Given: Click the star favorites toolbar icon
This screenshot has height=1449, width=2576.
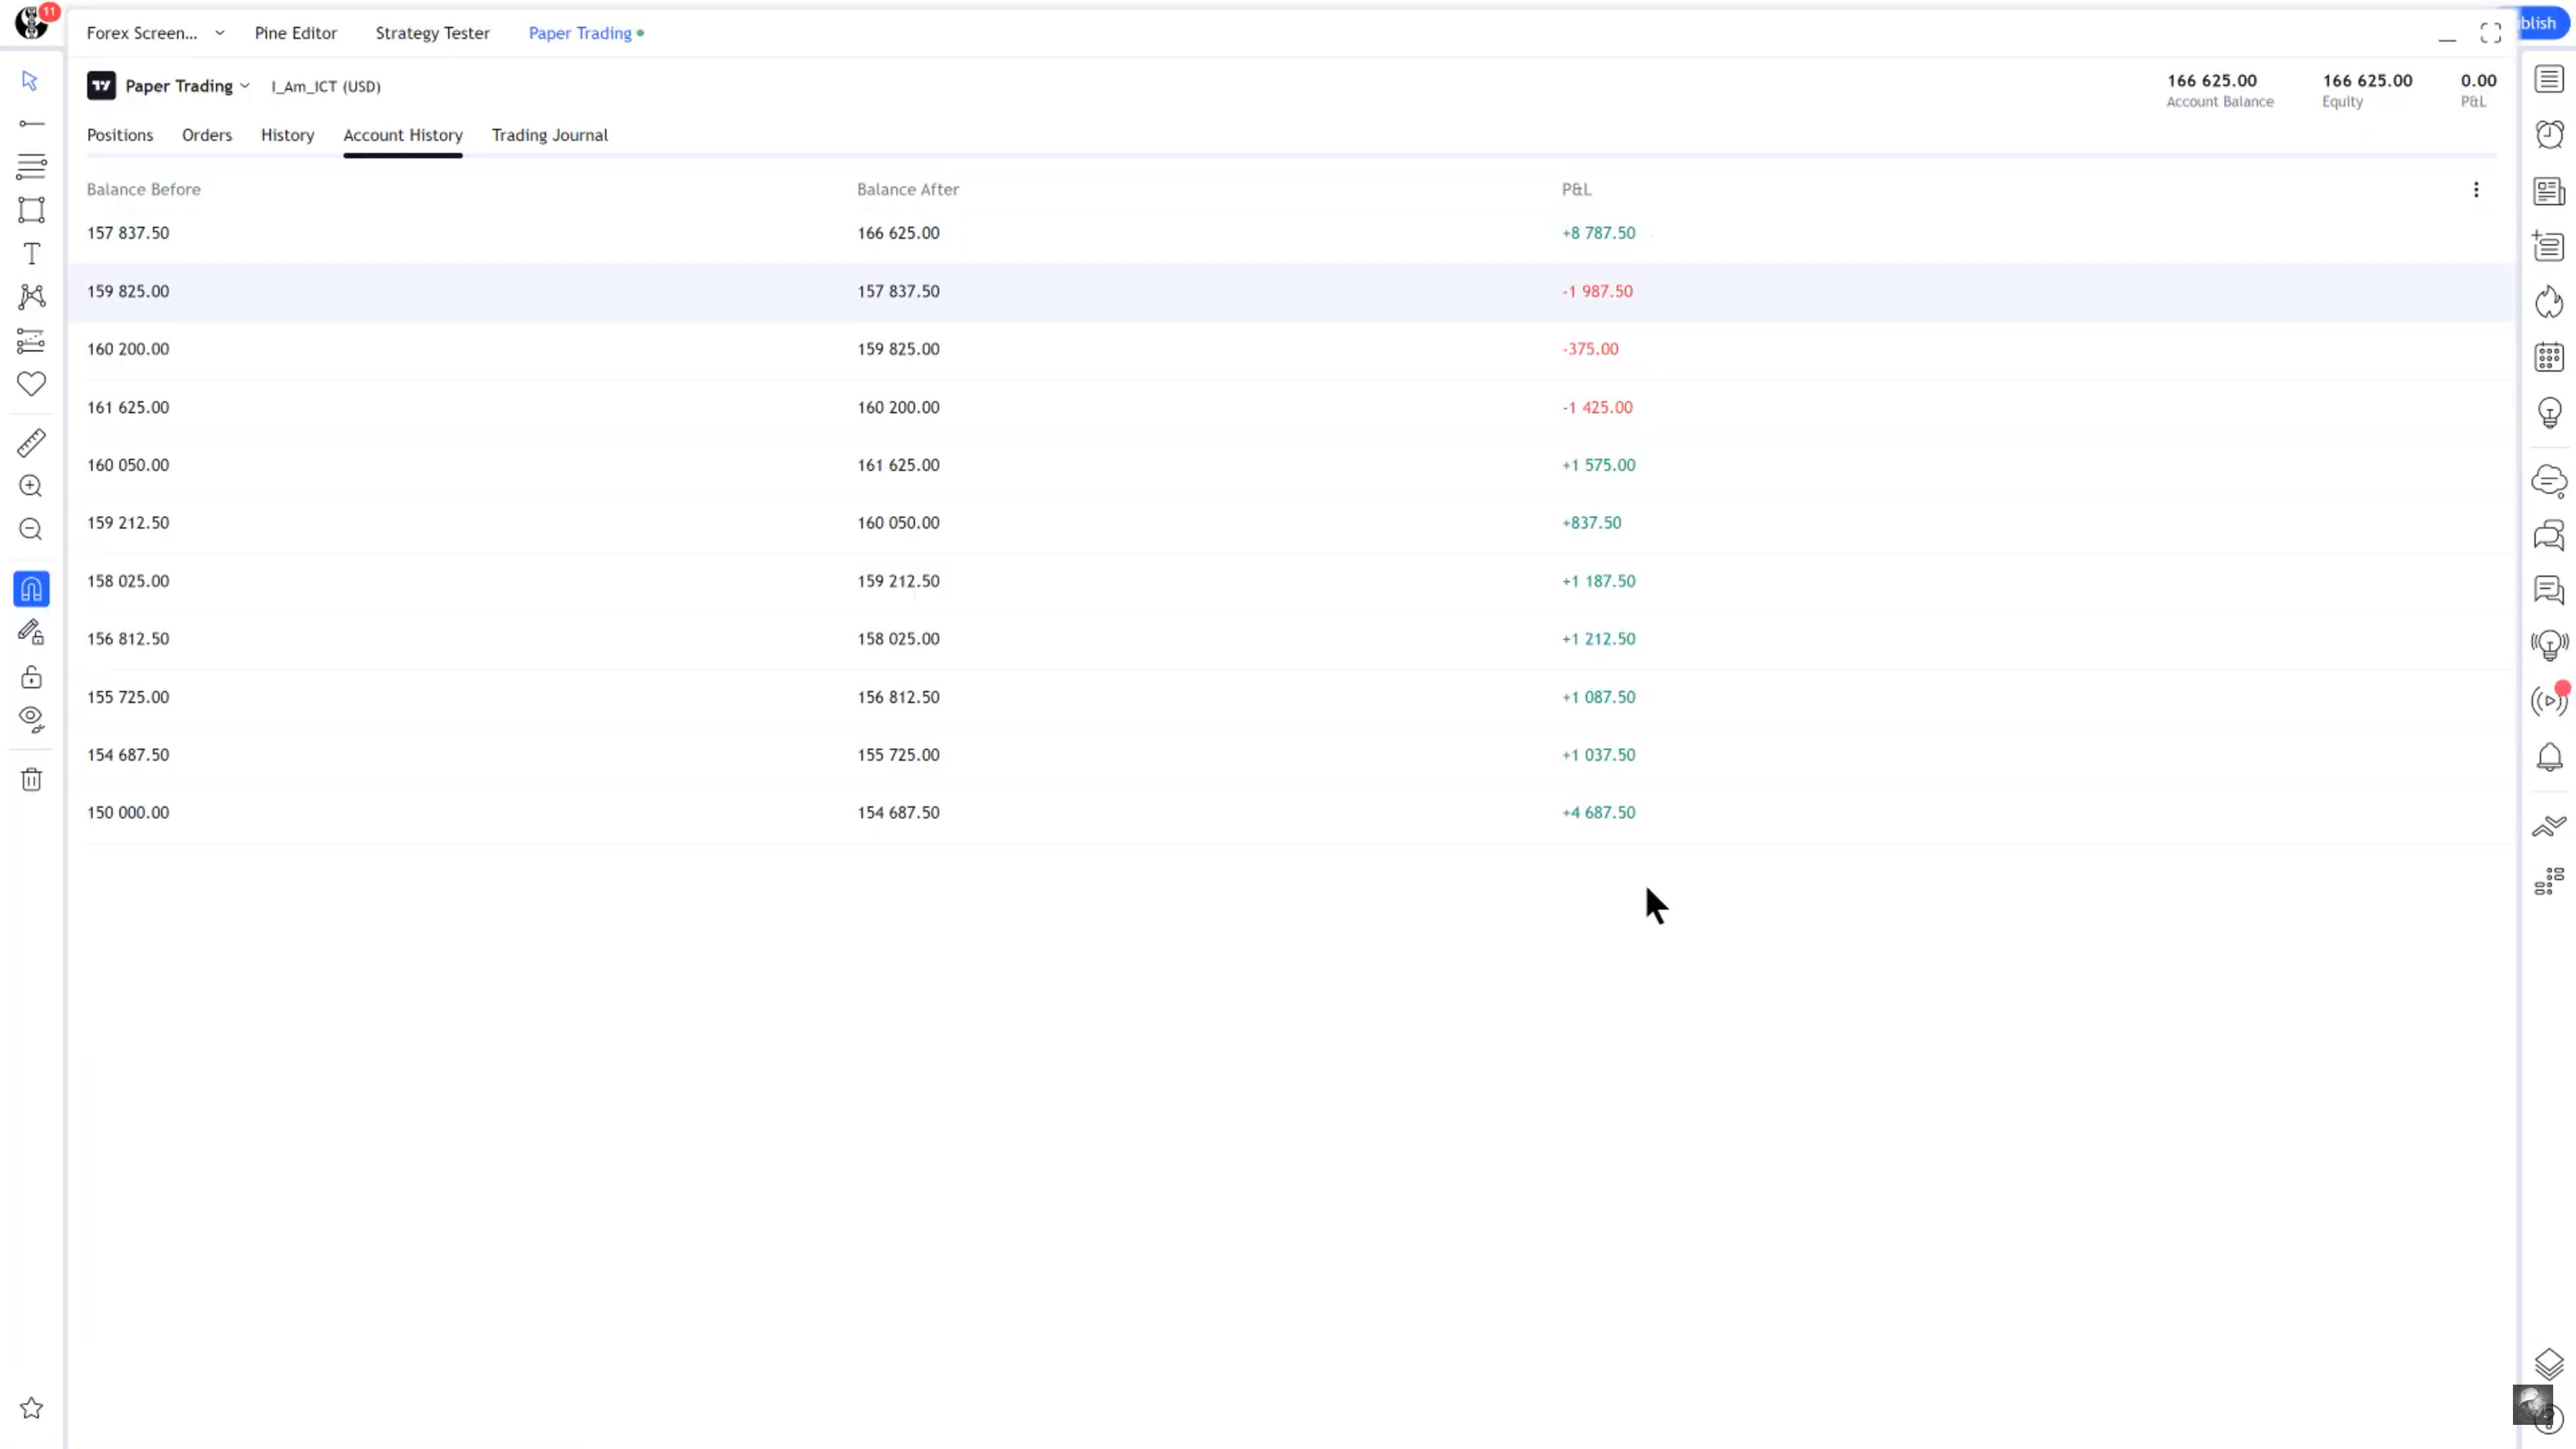Looking at the screenshot, I should pos(31,1408).
